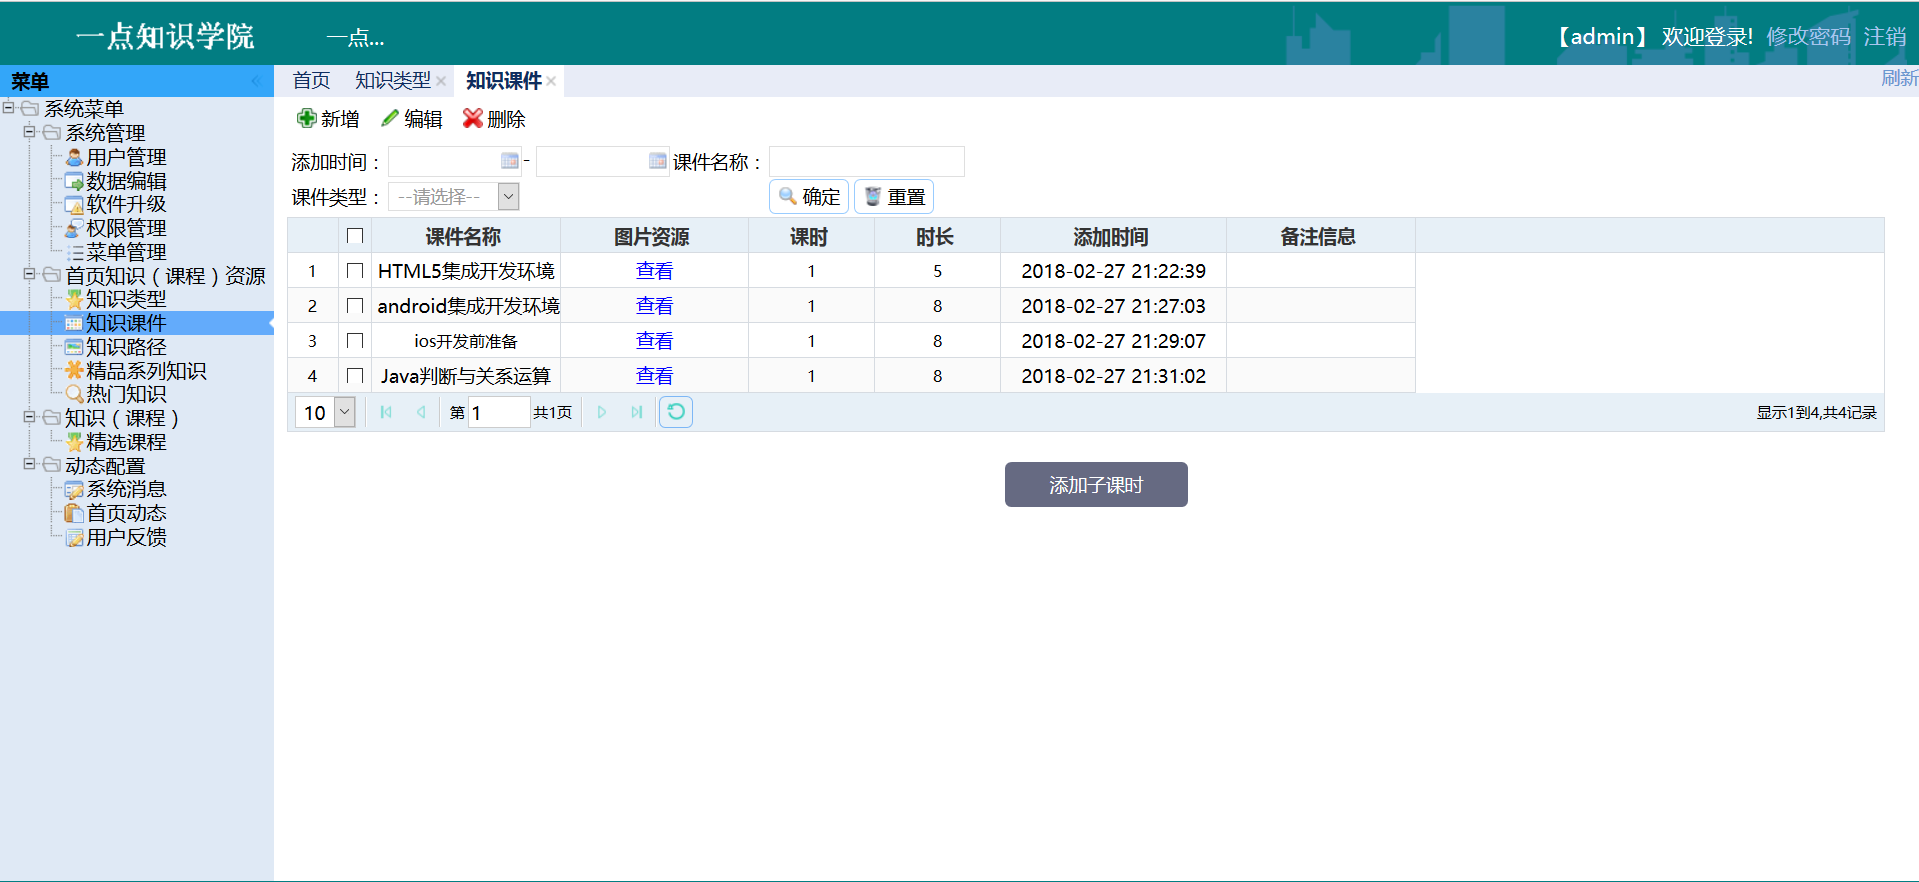The height and width of the screenshot is (882, 1919).
Task: Click the 课件名称 search input field
Action: coord(866,161)
